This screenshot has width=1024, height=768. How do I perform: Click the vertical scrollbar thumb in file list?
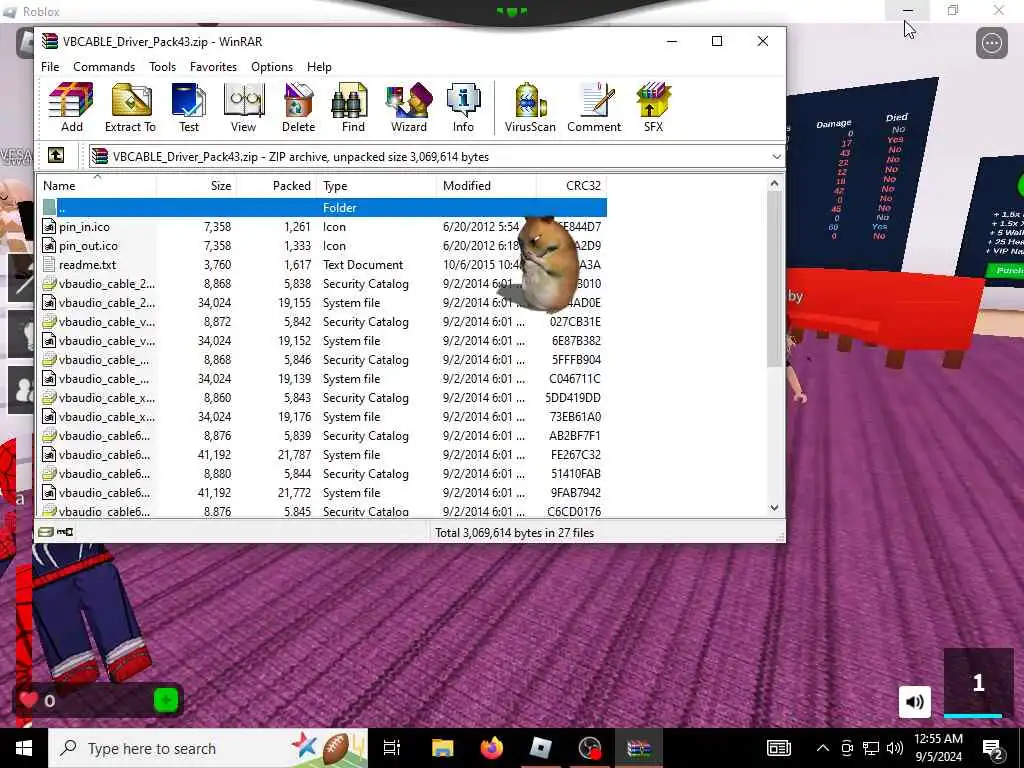pos(774,280)
